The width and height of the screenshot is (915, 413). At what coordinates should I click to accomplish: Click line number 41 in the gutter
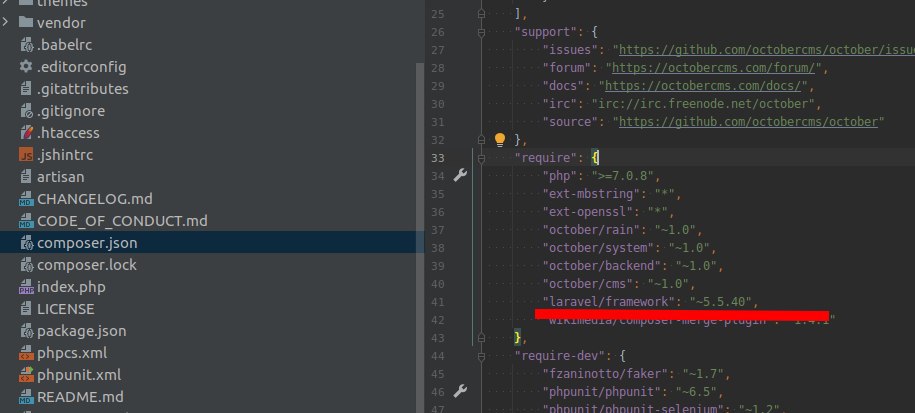tap(438, 302)
